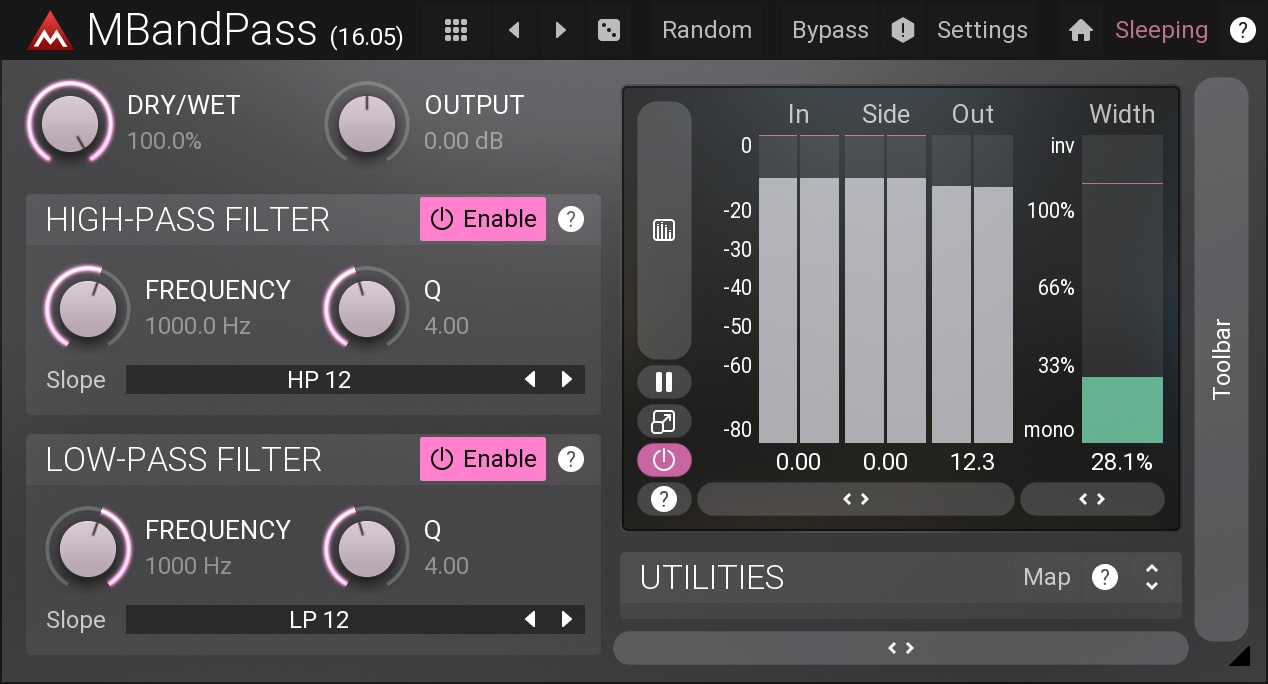
Task: Toggle the meter power button
Action: click(664, 460)
